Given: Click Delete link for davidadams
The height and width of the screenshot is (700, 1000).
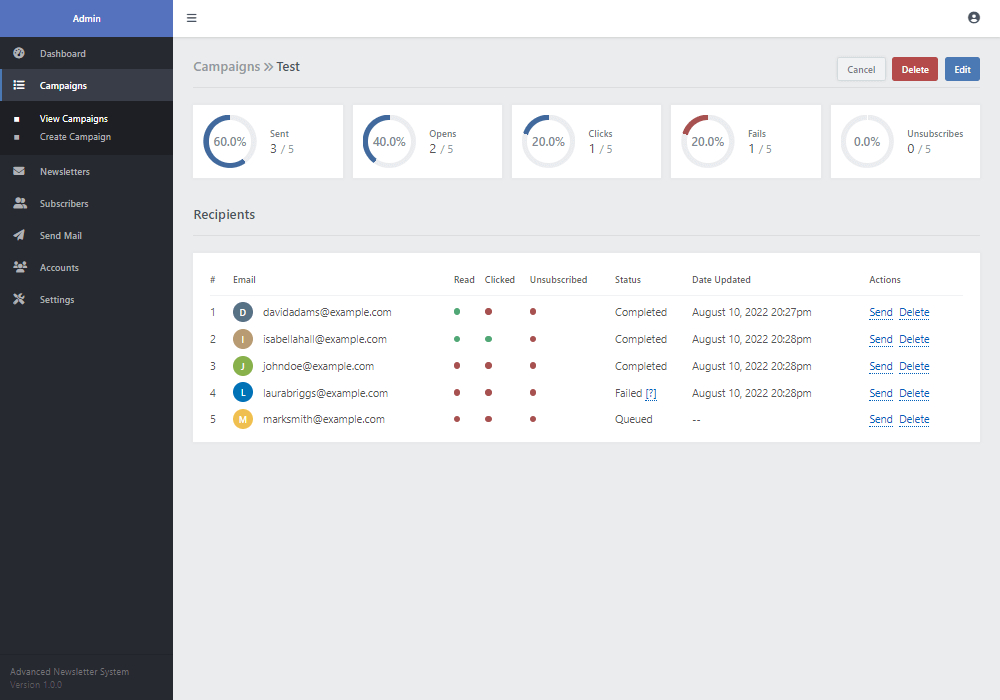Looking at the screenshot, I should (914, 312).
